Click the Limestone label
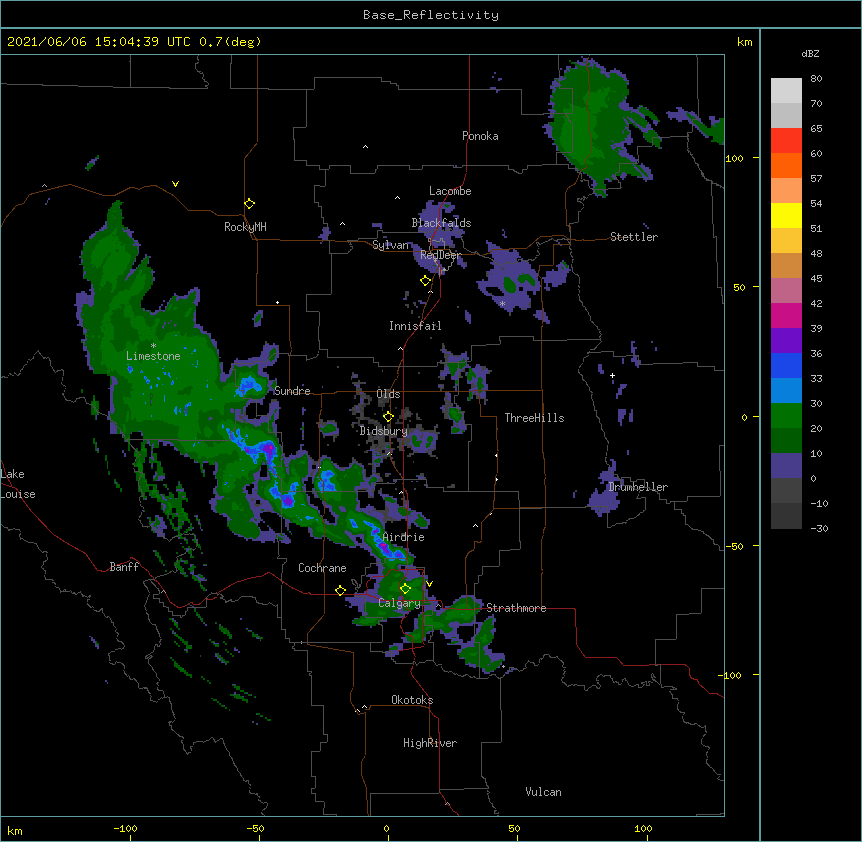 [153, 356]
